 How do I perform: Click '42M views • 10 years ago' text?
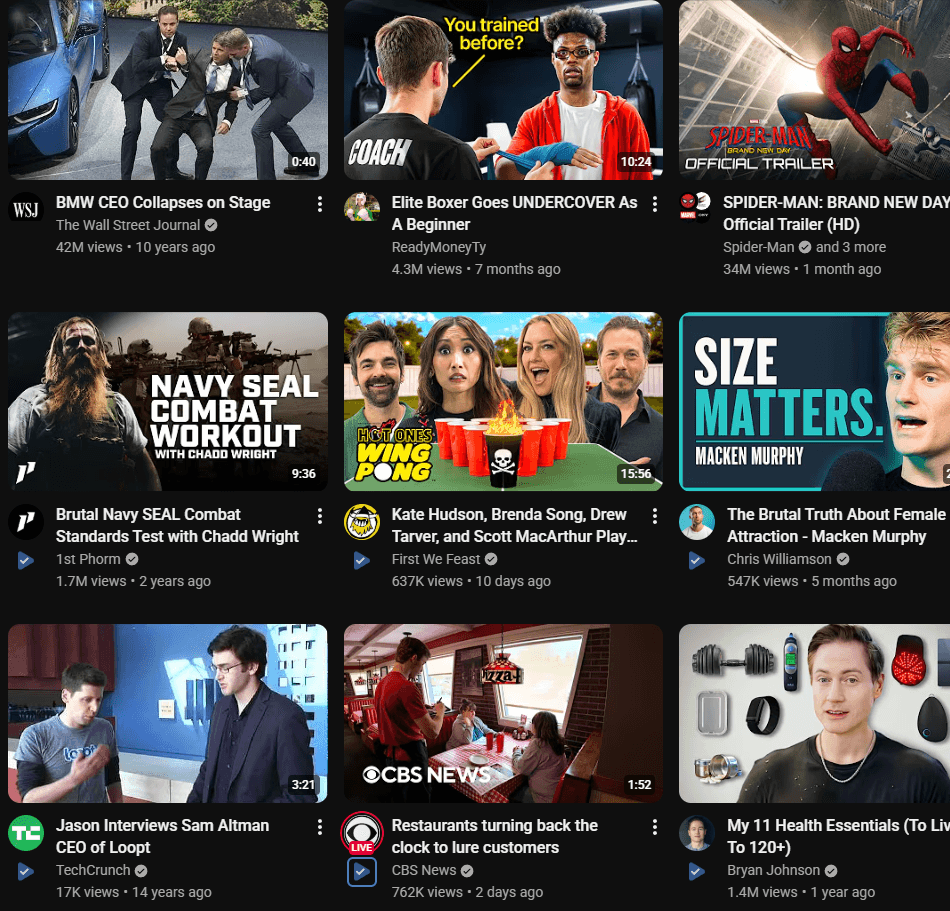(x=136, y=247)
